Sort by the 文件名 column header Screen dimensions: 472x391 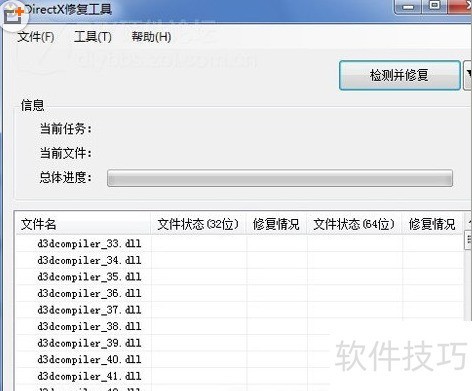[x=83, y=224]
